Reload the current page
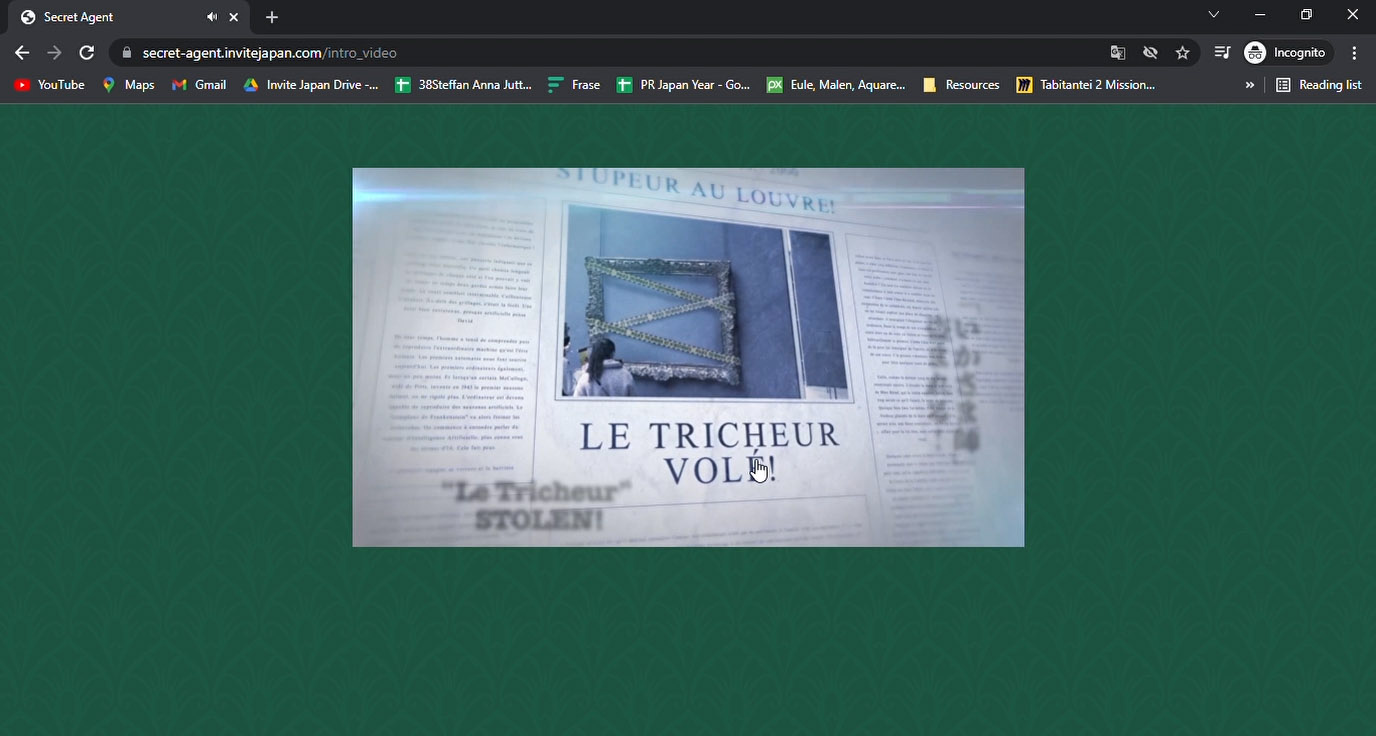 (87, 53)
